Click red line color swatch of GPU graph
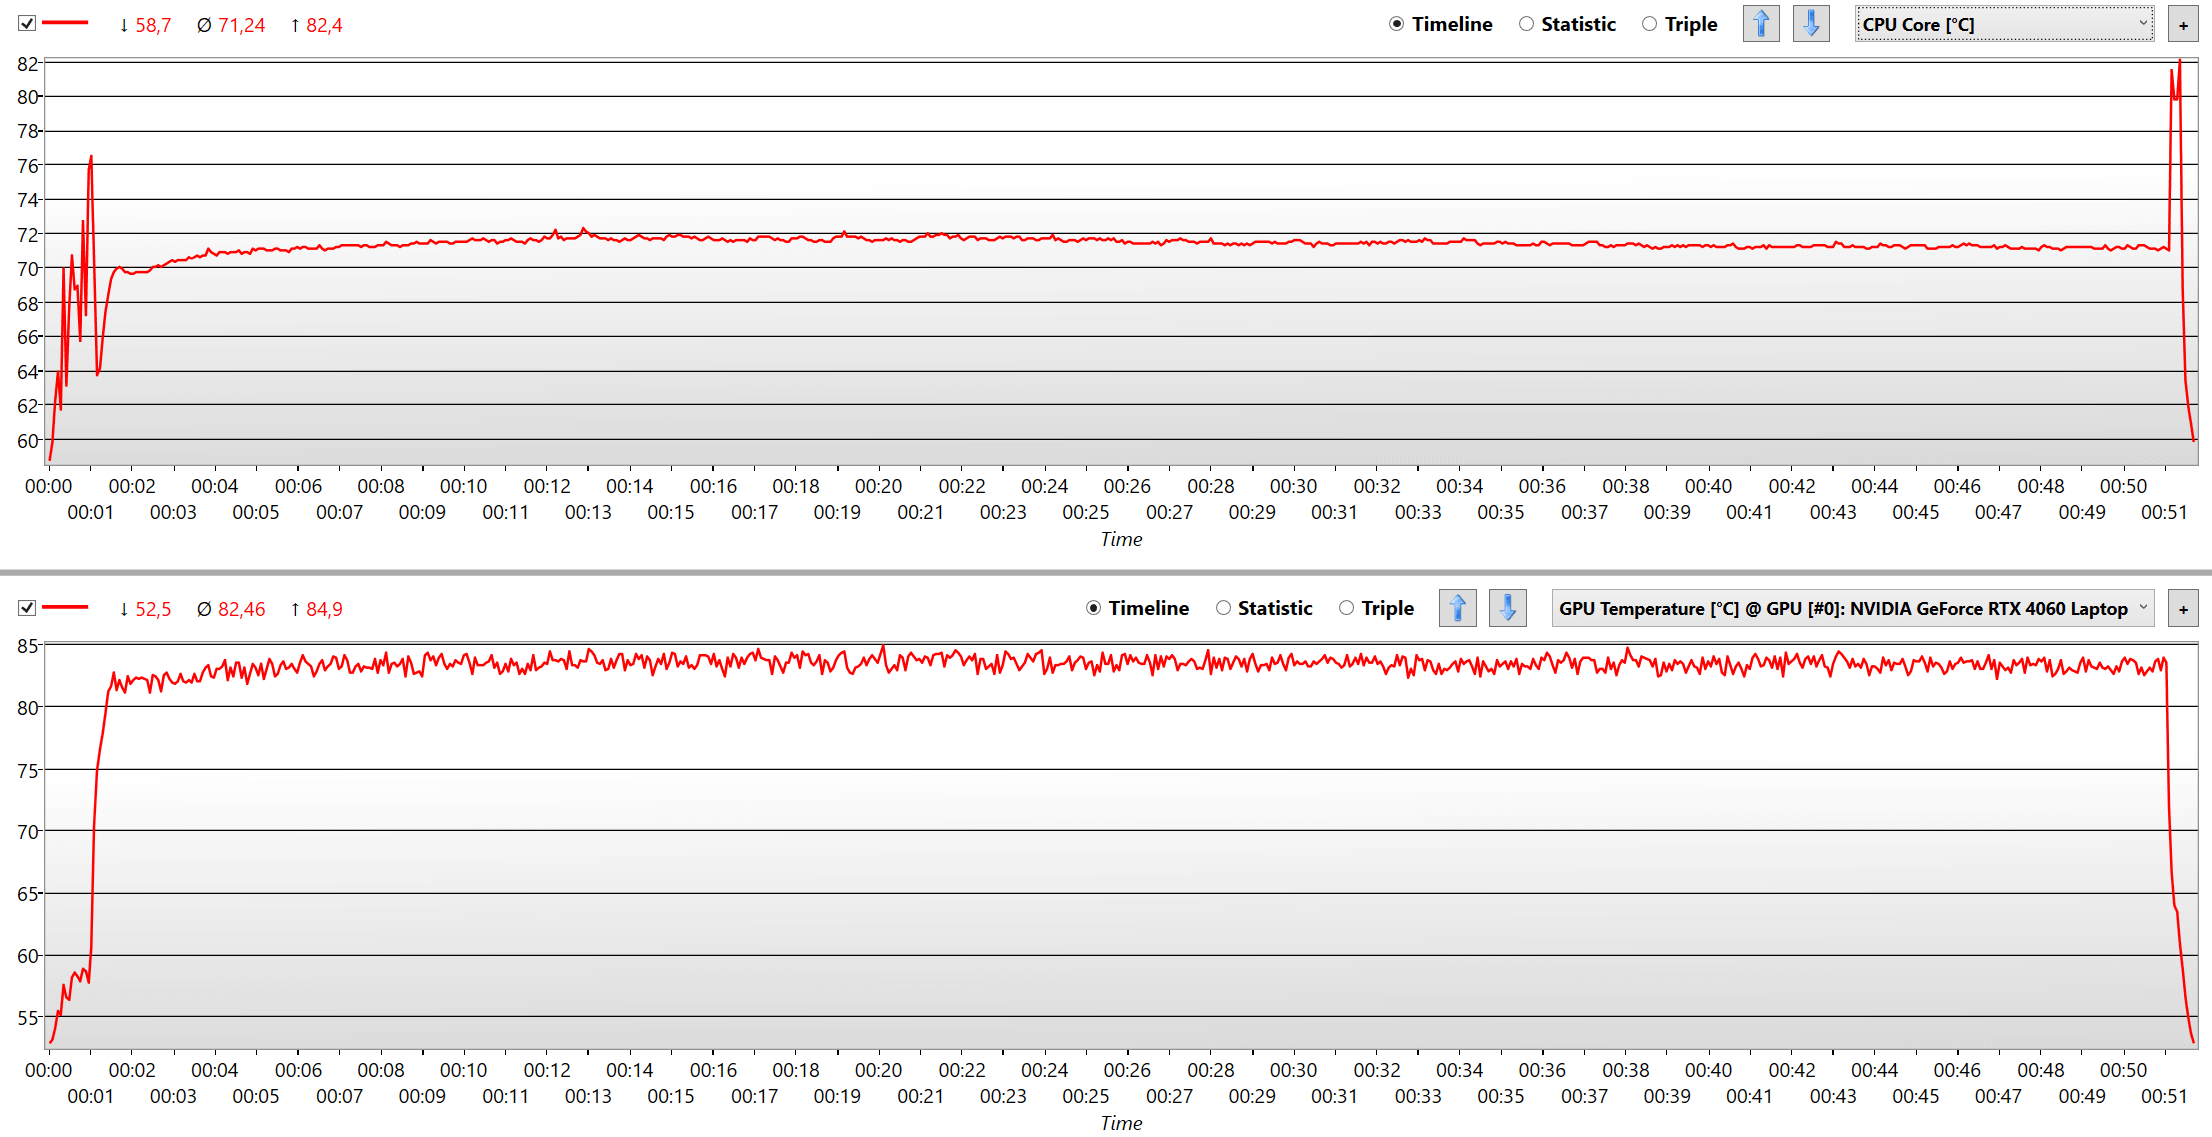The width and height of the screenshot is (2212, 1137). 65,607
